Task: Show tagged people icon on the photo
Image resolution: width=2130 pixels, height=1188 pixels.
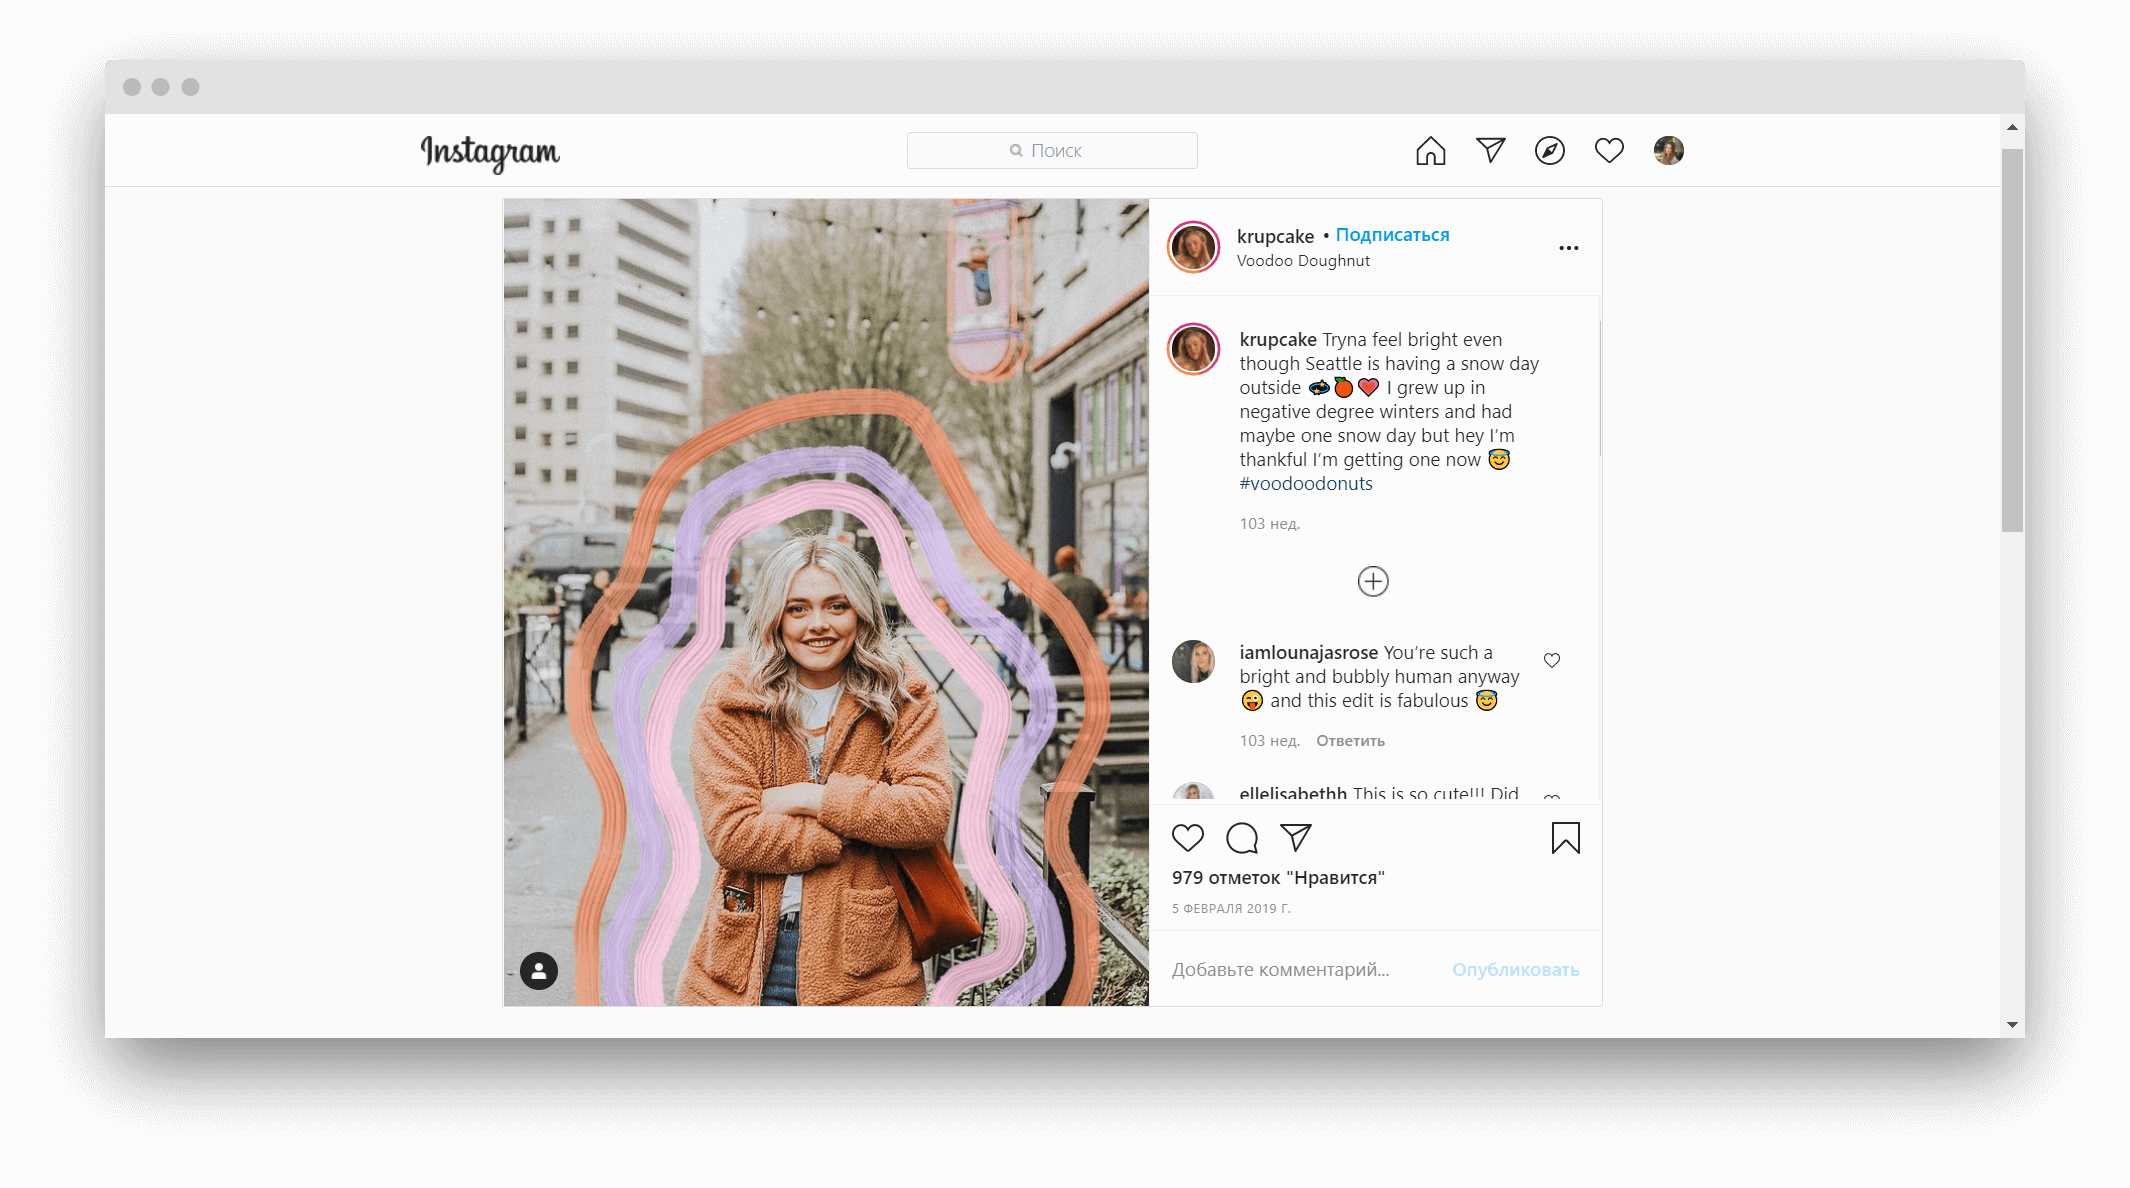Action: (539, 971)
